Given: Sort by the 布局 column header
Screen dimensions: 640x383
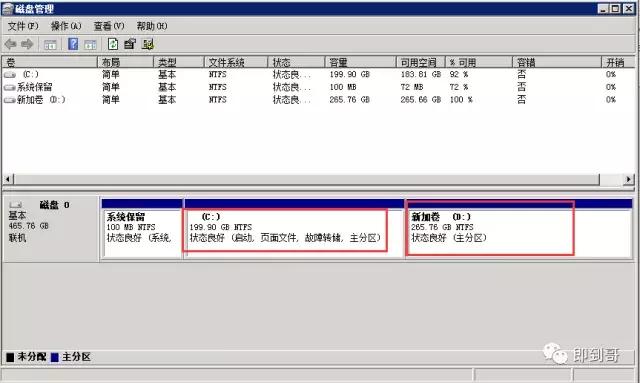Looking at the screenshot, I should 125,62.
